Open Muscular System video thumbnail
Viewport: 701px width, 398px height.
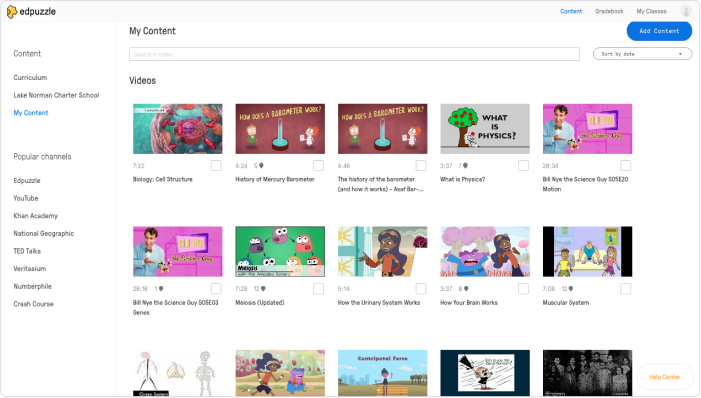click(x=587, y=251)
